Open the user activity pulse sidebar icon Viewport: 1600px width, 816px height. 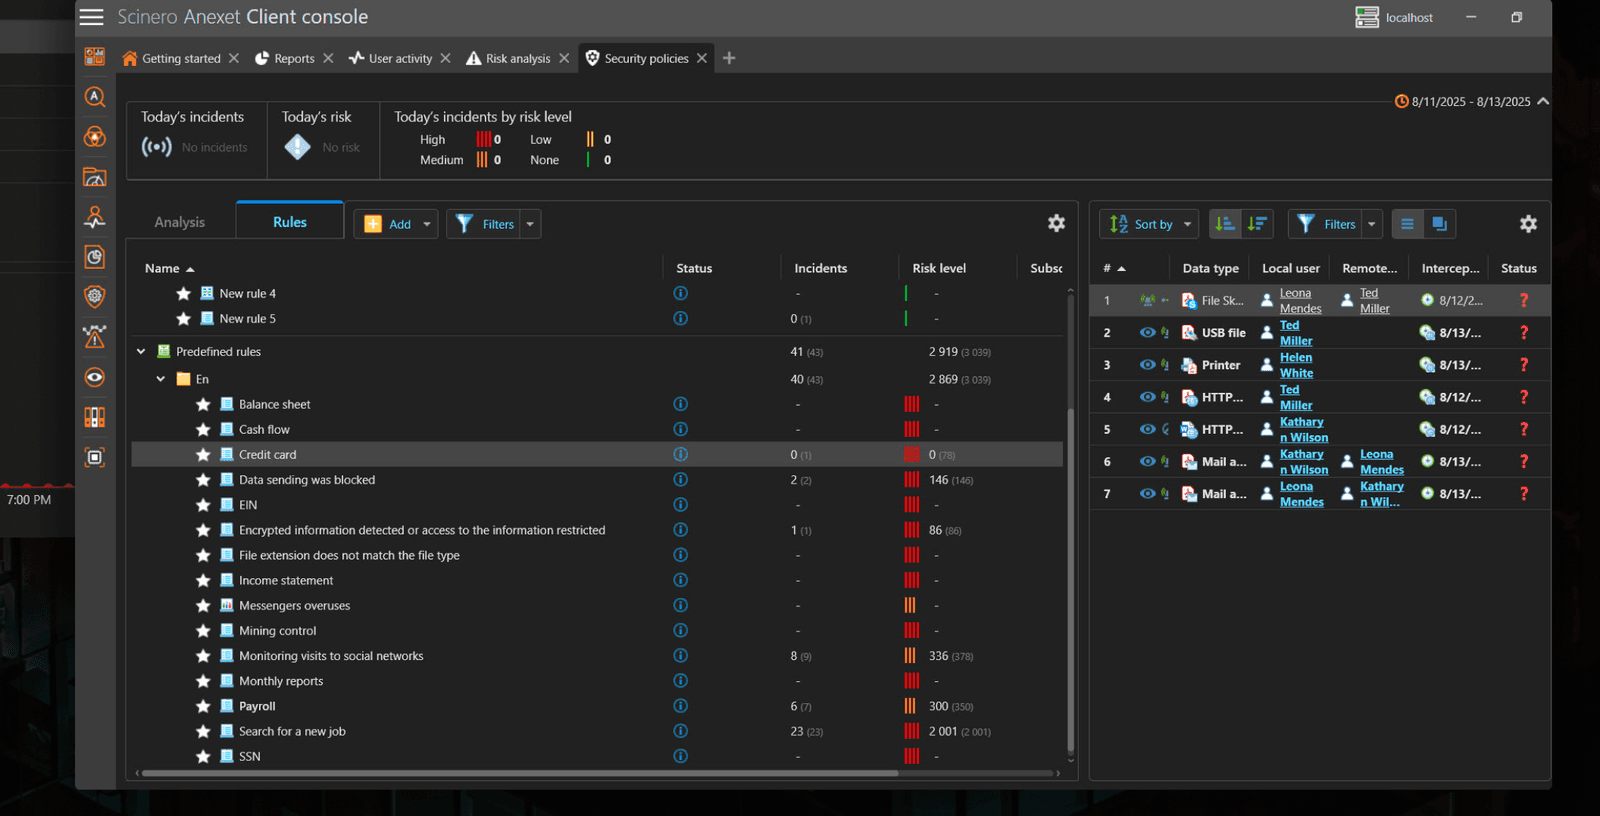click(x=95, y=217)
